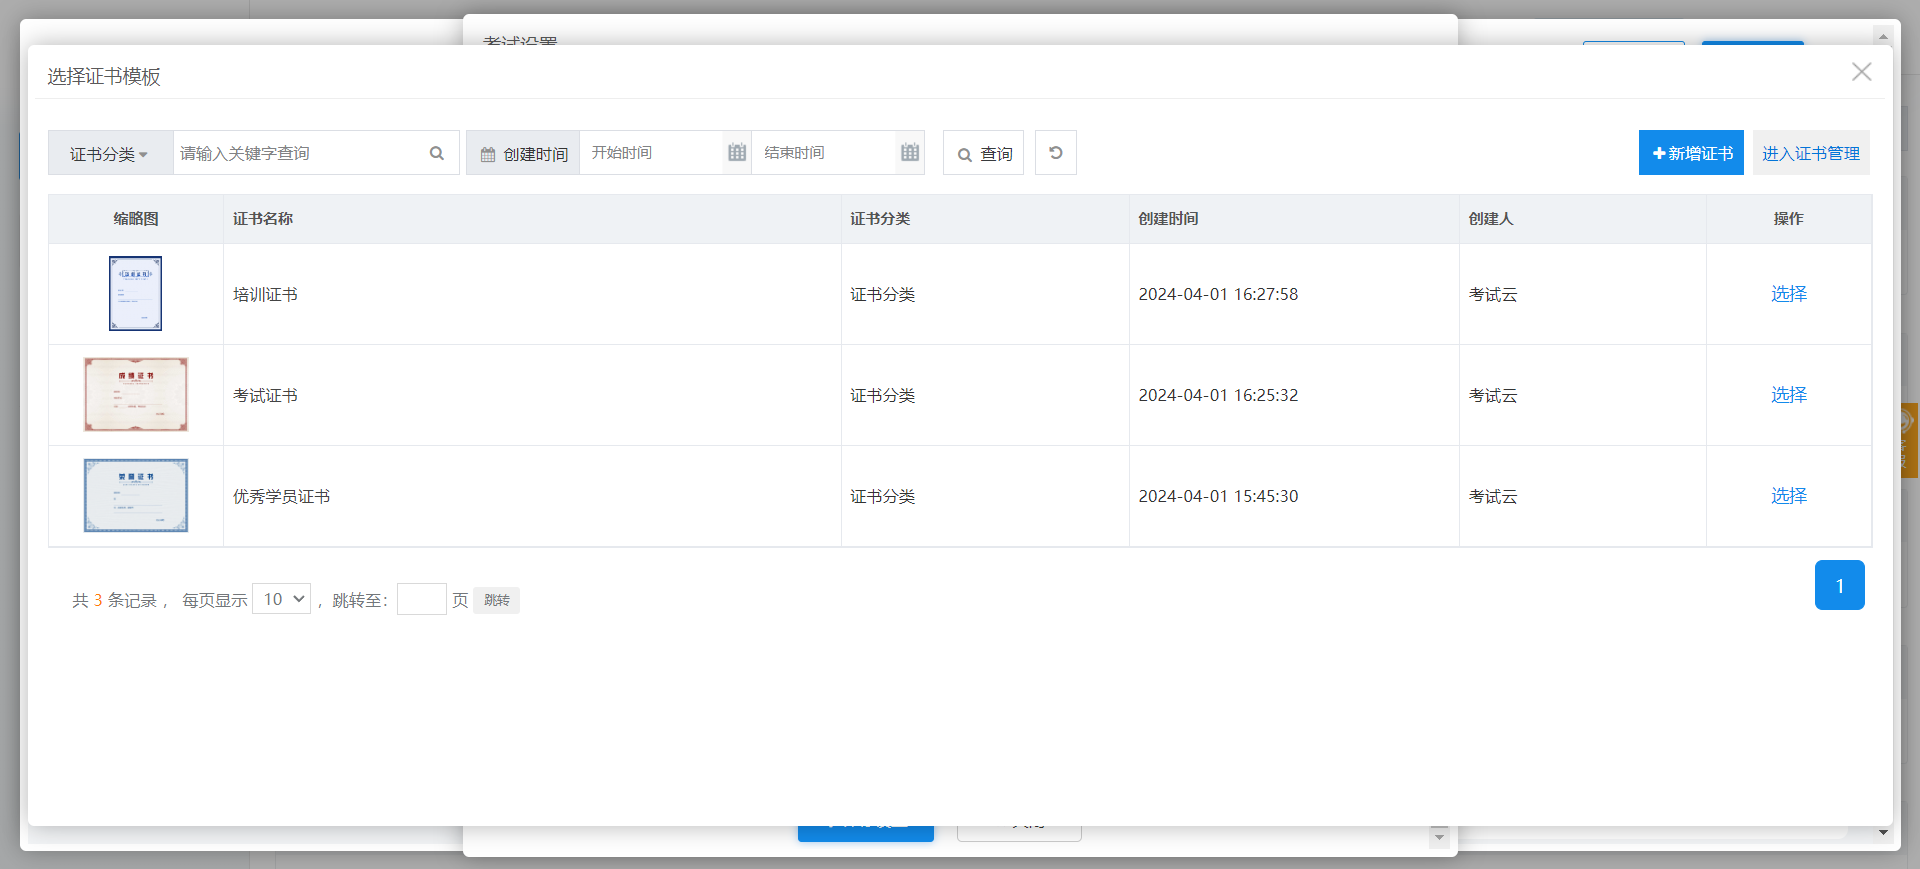Click the 跳转 page jump button
The image size is (1920, 869).
point(496,600)
